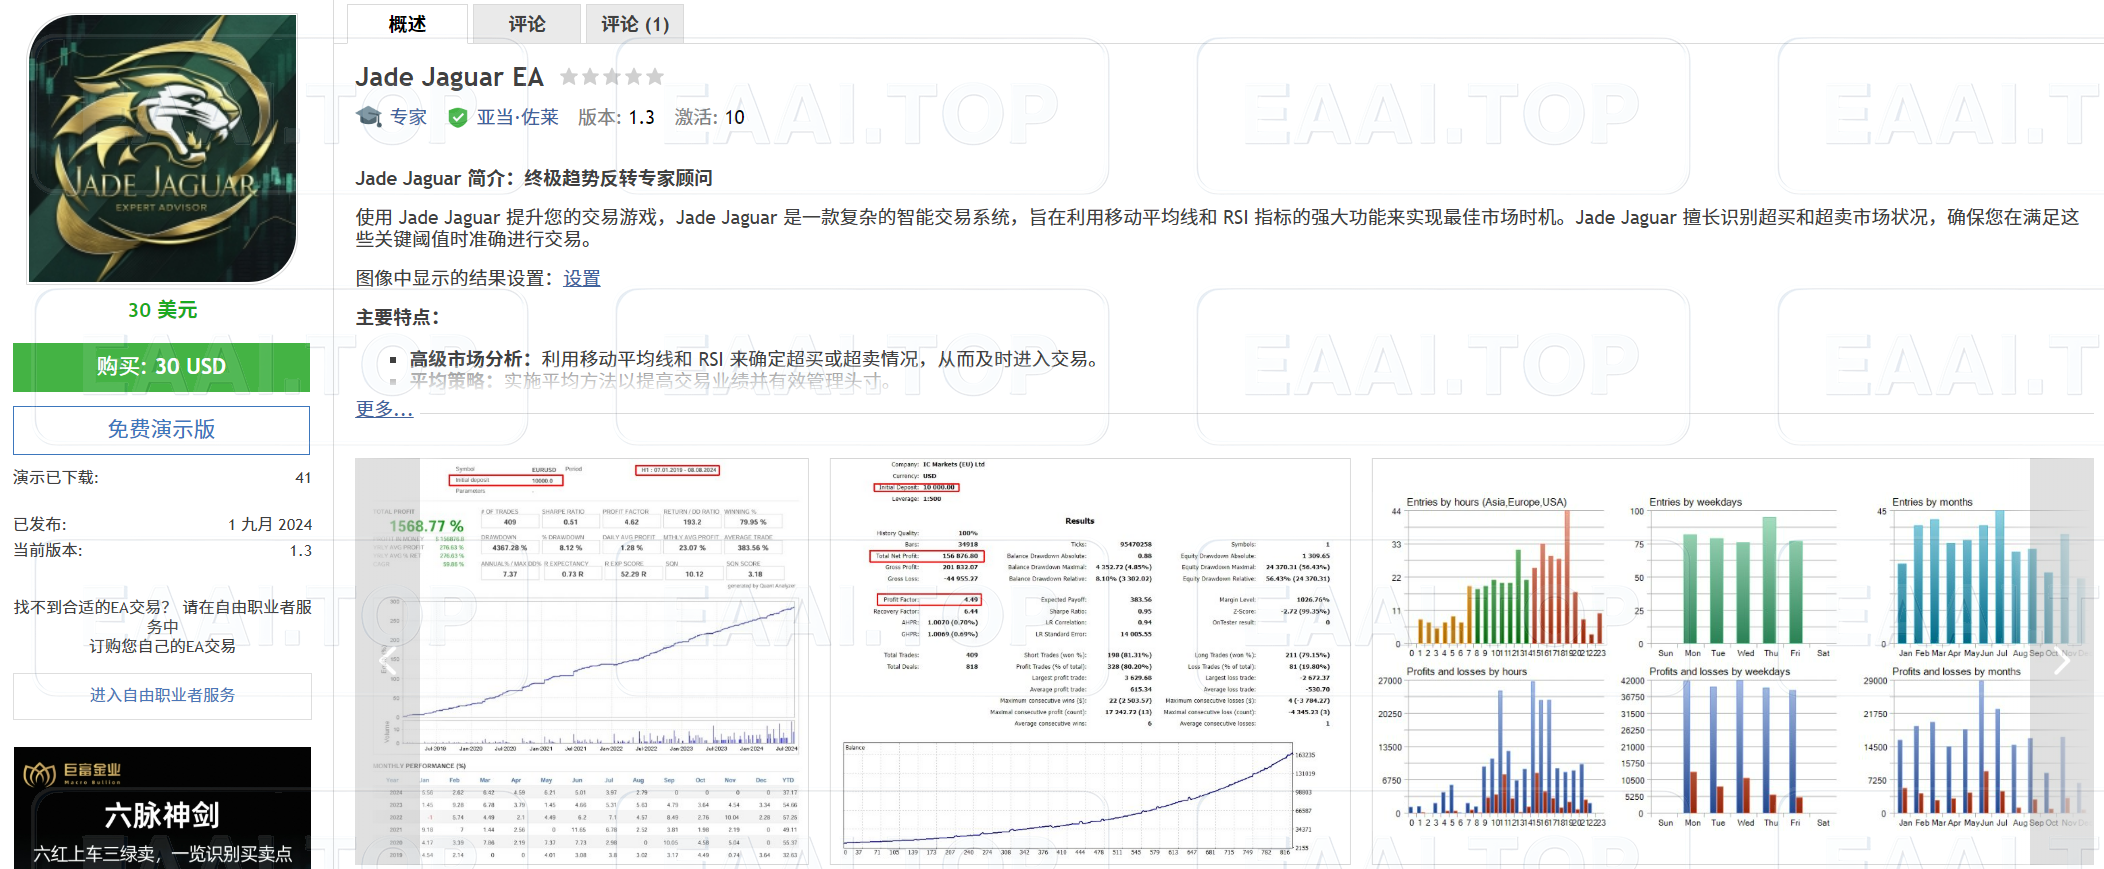Click the 激活: 10 activations text
The width and height of the screenshot is (2104, 869).
[x=710, y=117]
